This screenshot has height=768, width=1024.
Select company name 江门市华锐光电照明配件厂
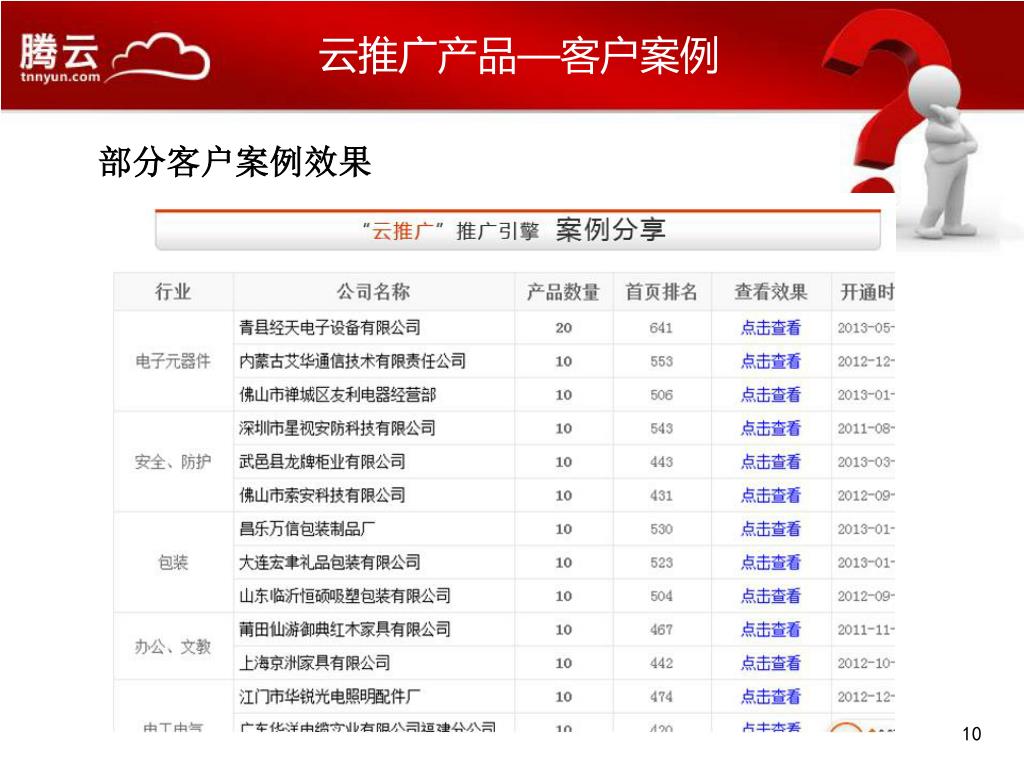330,696
